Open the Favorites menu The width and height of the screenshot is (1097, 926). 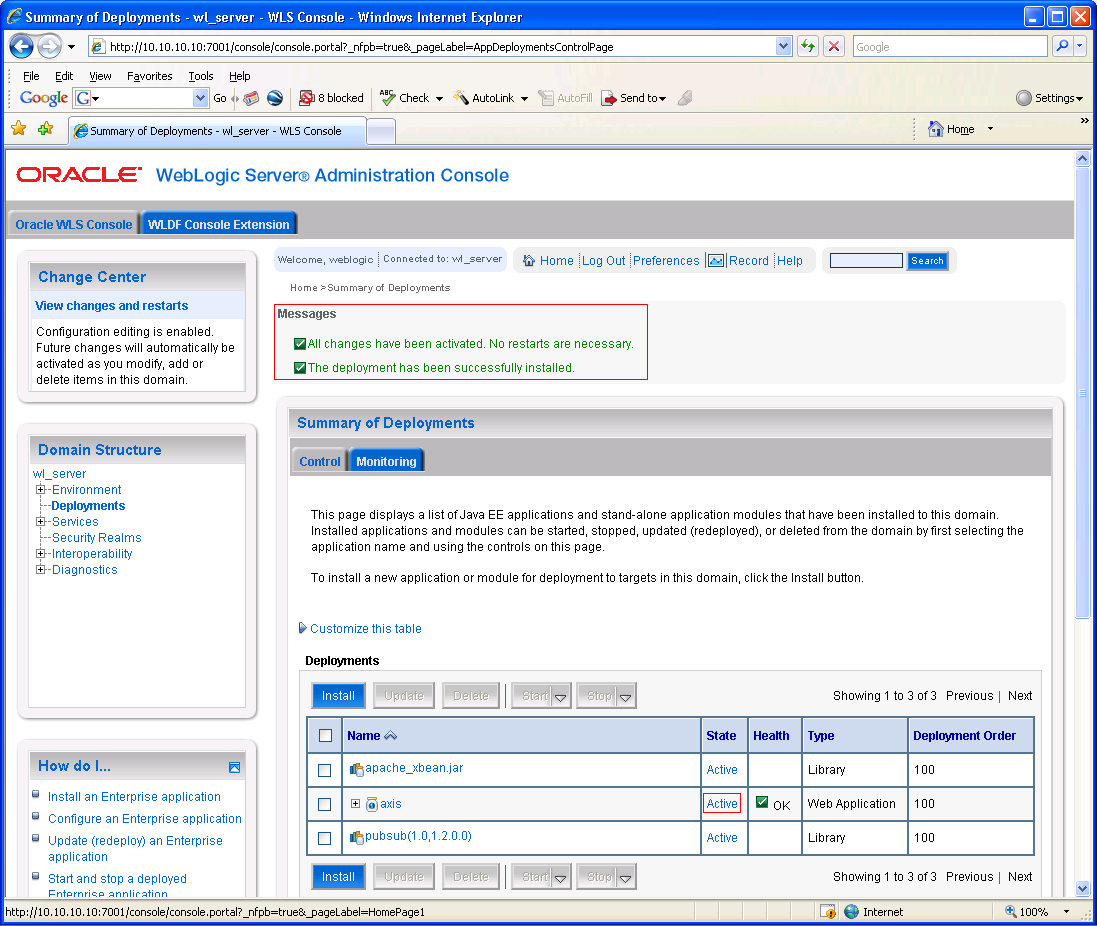click(x=150, y=76)
